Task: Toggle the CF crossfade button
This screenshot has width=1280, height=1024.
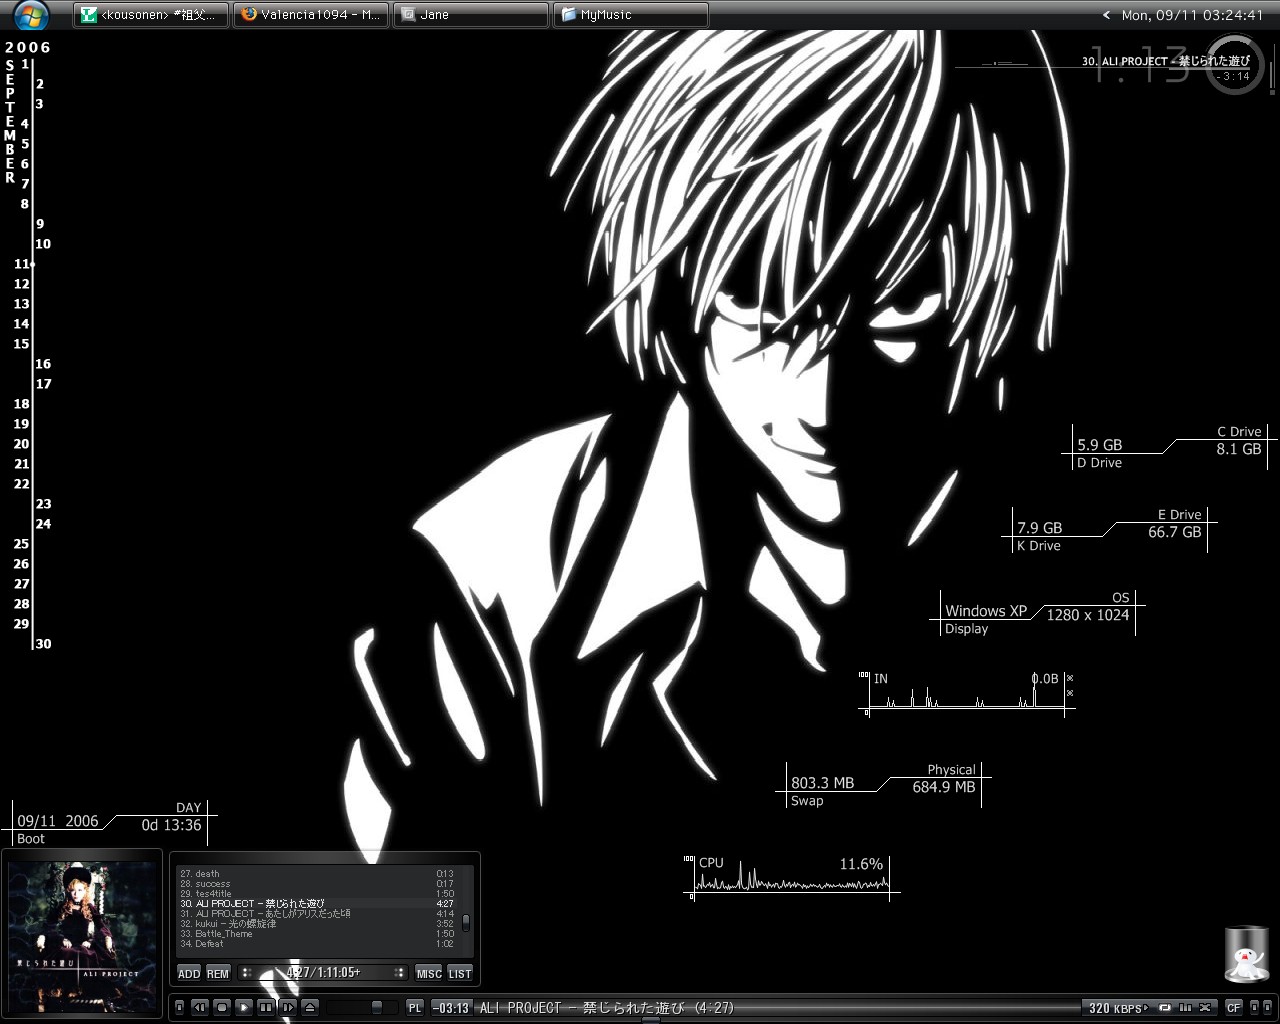Action: click(1234, 1008)
